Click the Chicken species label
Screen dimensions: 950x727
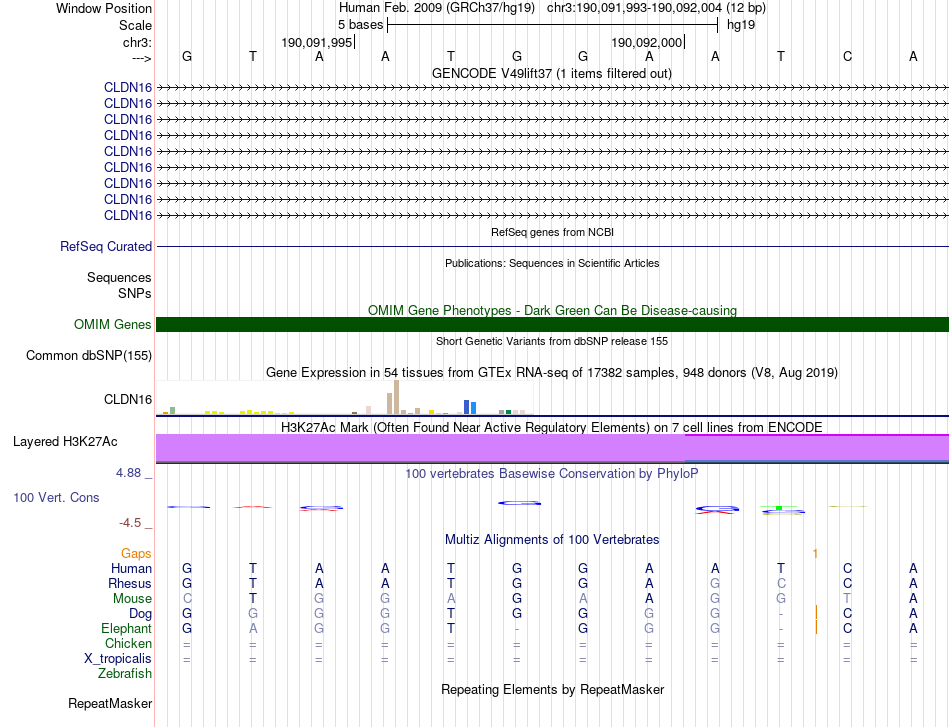[128, 643]
